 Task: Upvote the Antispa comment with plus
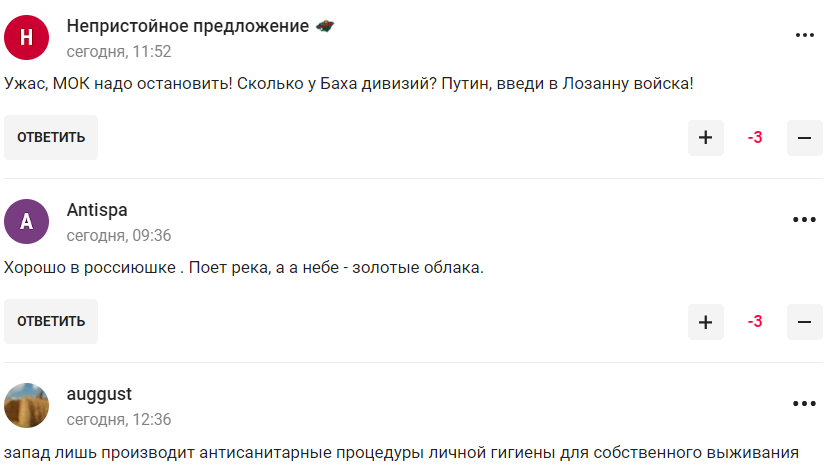705,322
